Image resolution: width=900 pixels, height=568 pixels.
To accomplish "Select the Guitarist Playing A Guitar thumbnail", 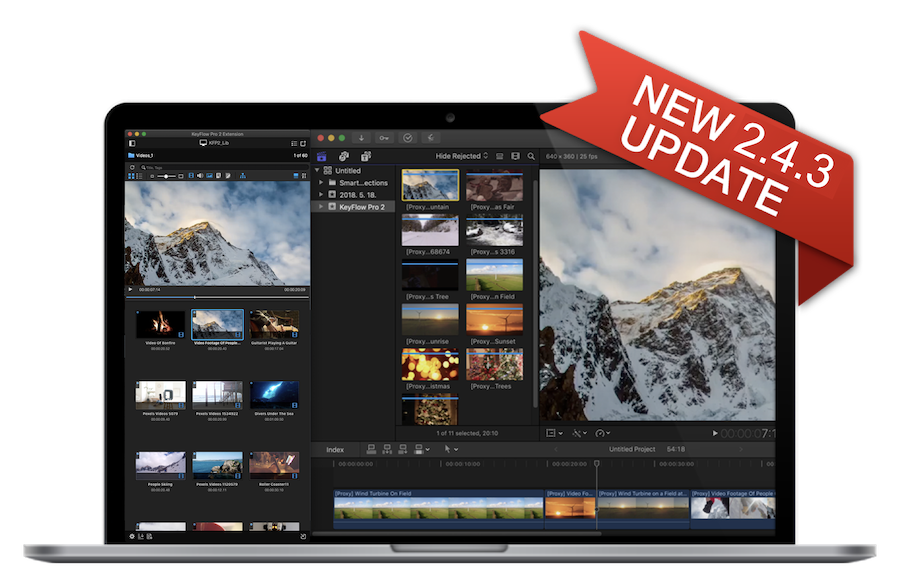I will (x=274, y=325).
